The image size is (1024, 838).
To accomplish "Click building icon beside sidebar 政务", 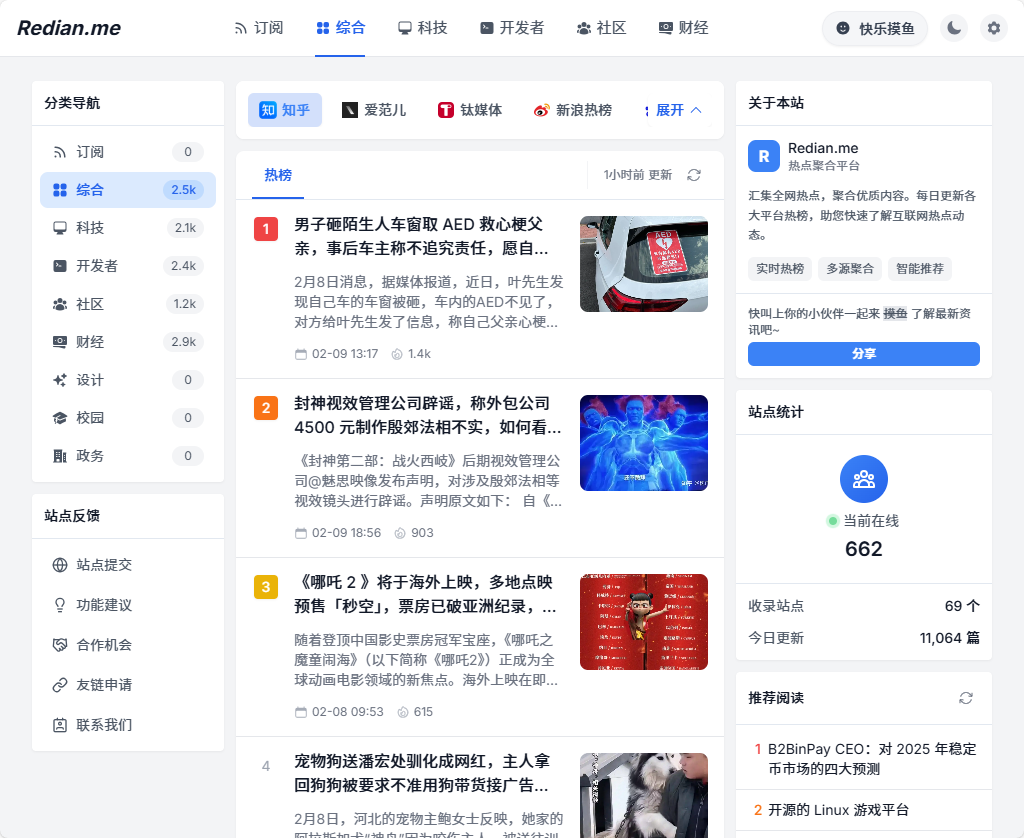I will [x=60, y=456].
